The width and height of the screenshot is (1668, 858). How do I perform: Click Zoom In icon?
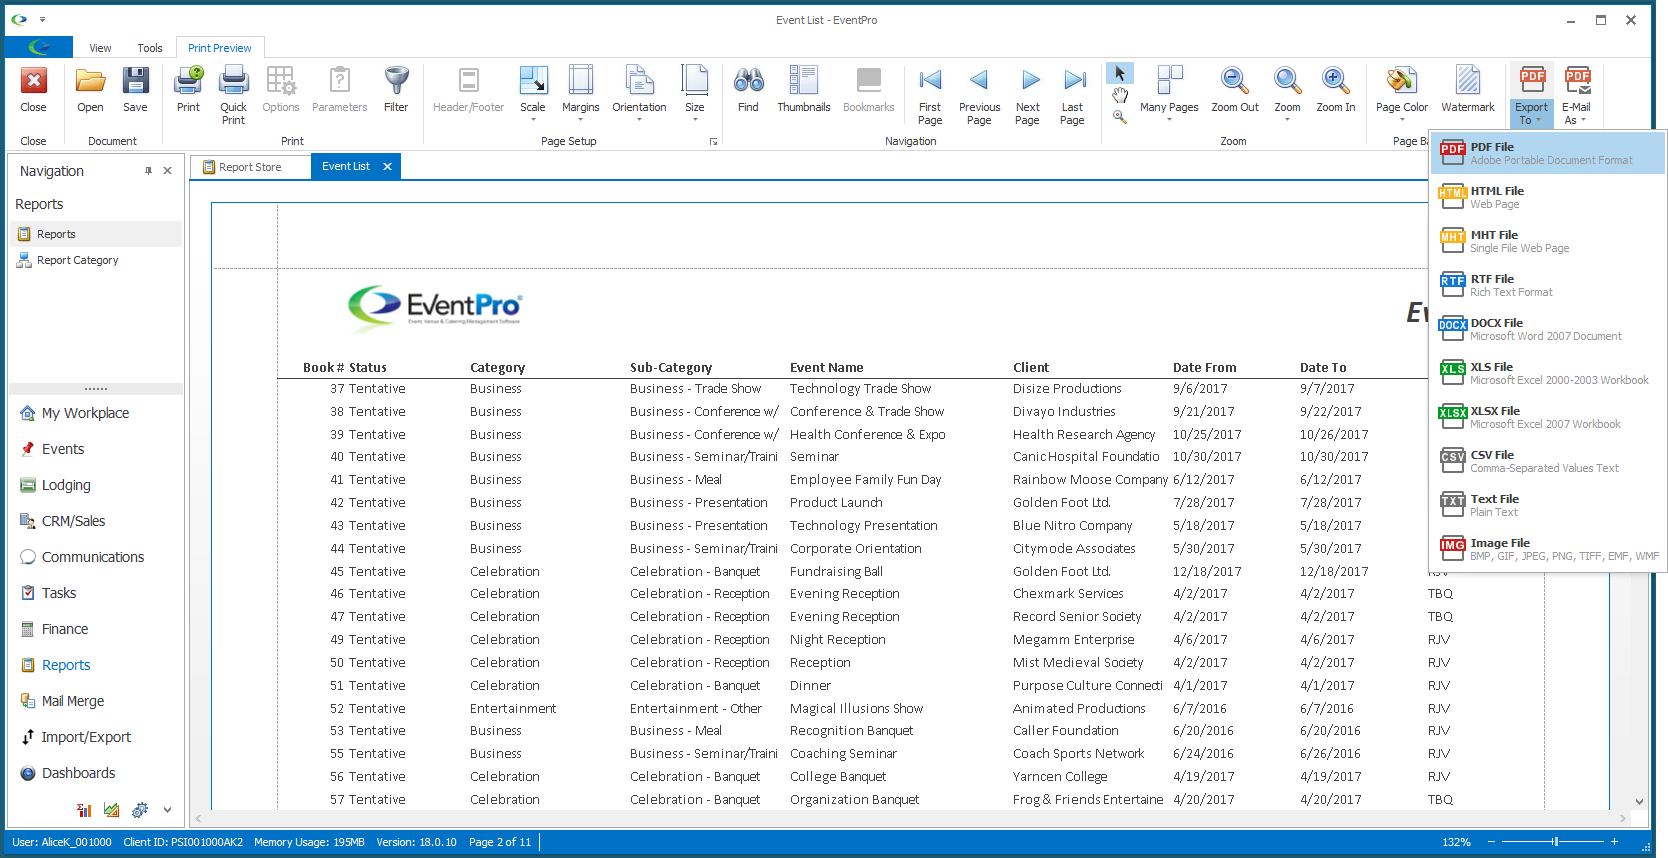click(x=1335, y=82)
